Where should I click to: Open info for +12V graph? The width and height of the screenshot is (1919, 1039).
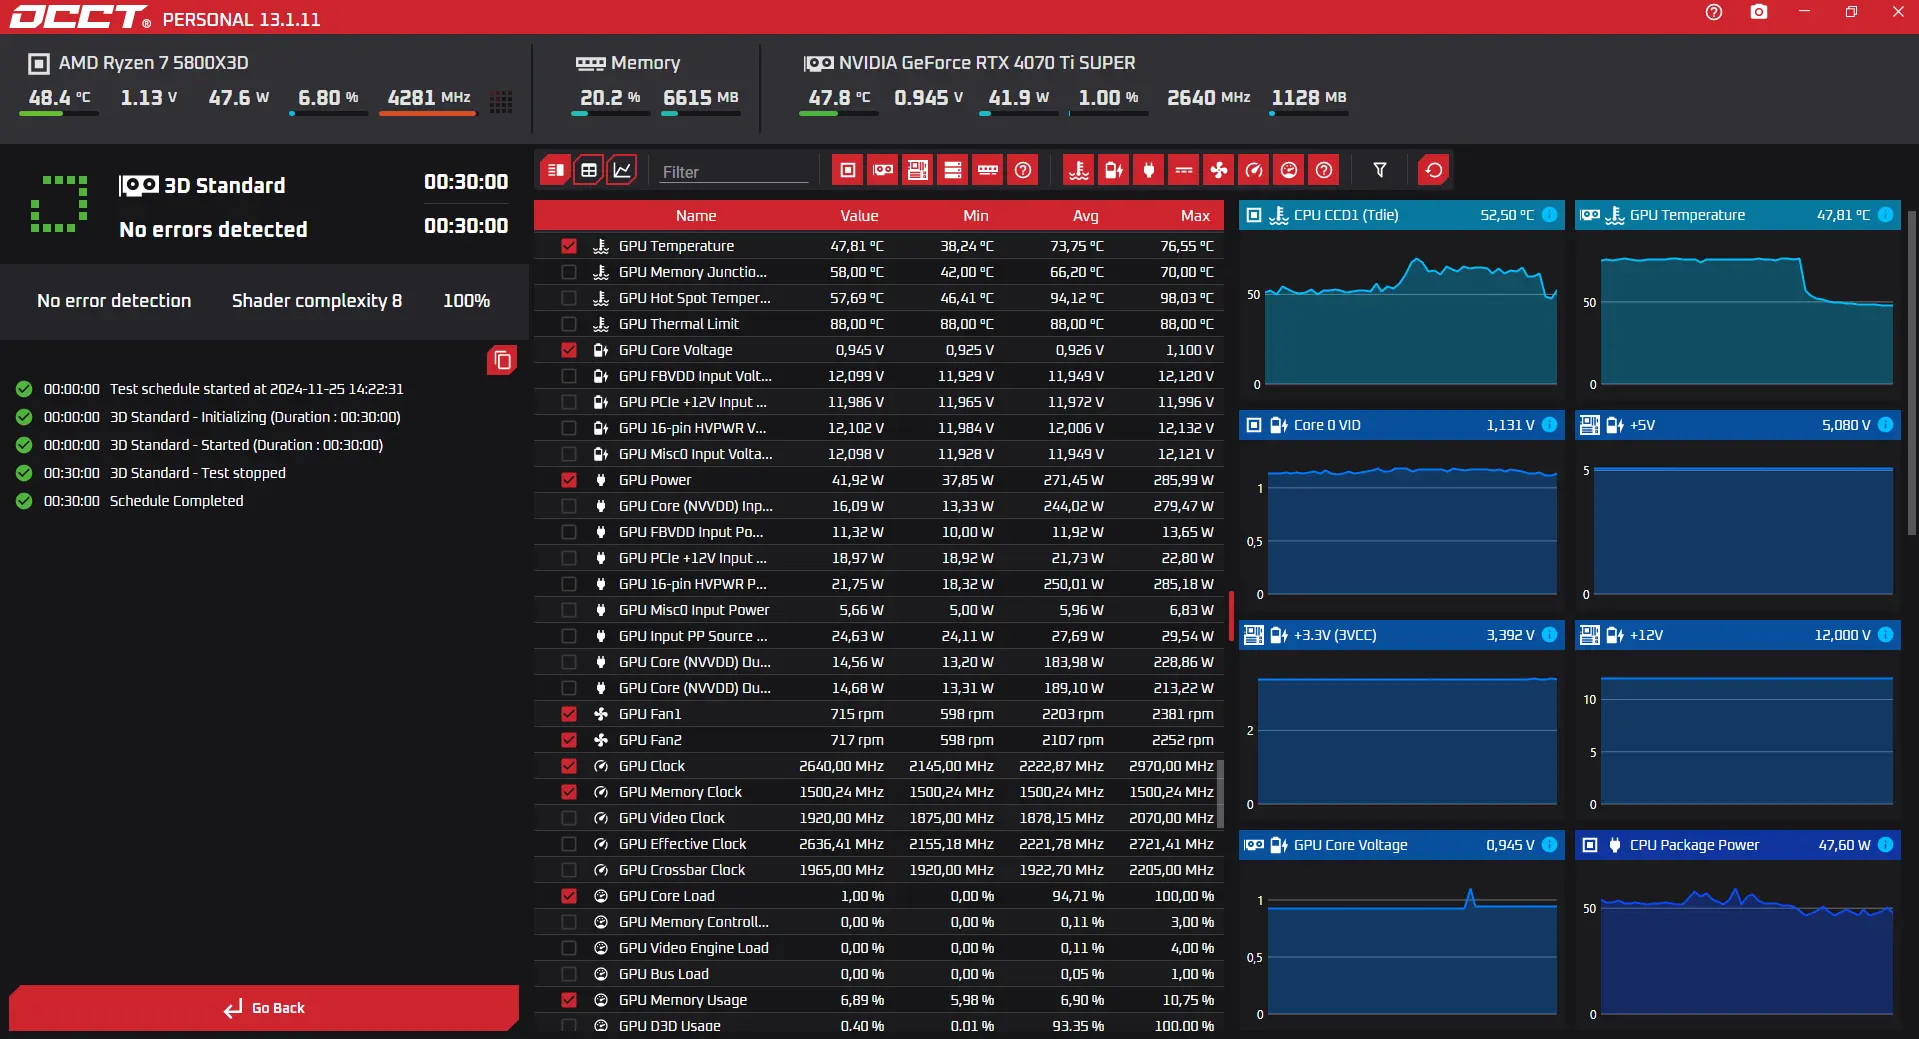[x=1885, y=635]
